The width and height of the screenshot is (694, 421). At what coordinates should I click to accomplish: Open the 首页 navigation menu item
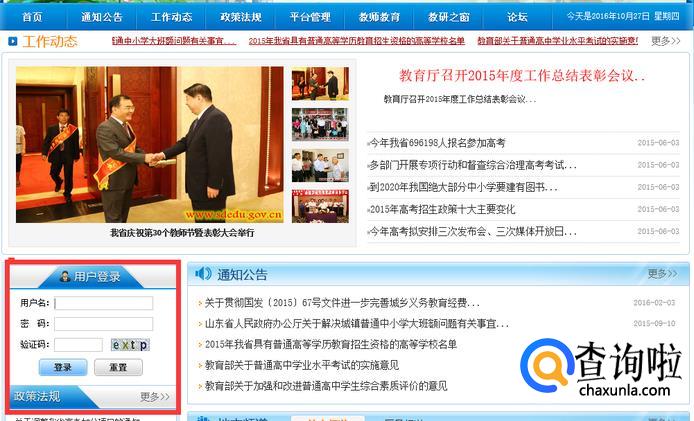[x=32, y=17]
